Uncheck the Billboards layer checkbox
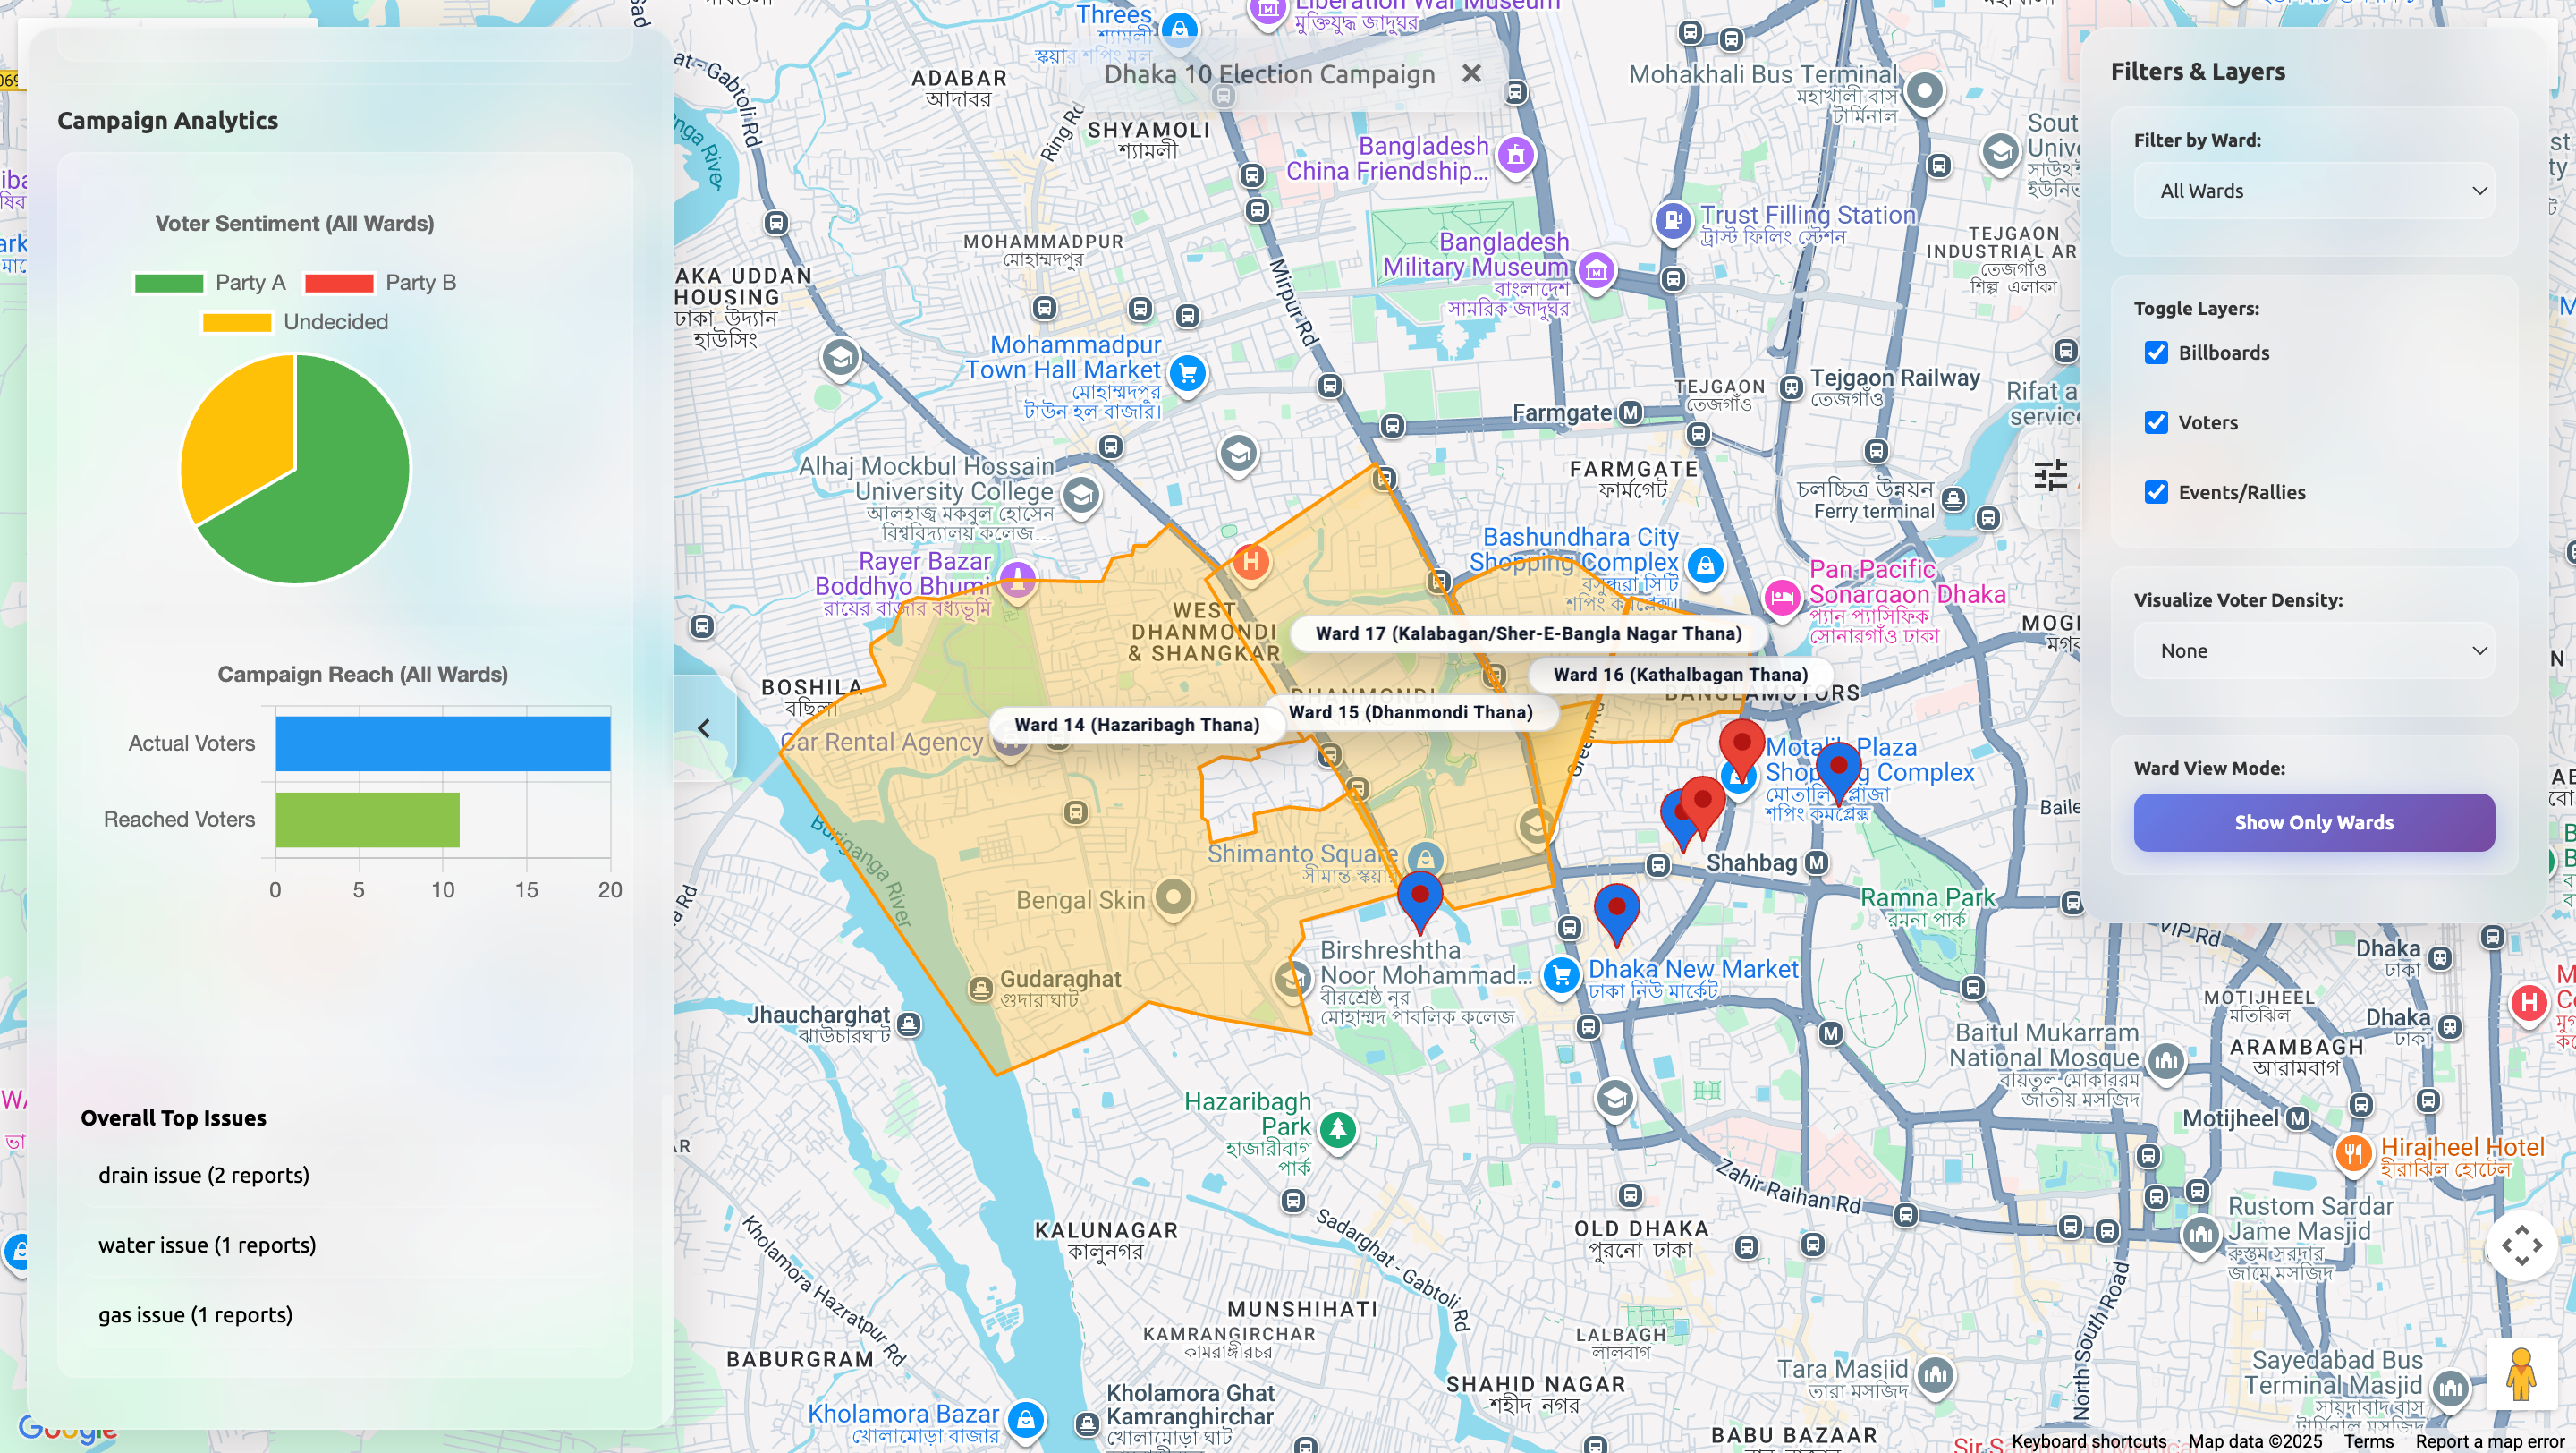The width and height of the screenshot is (2576, 1453). pyautogui.click(x=2156, y=352)
